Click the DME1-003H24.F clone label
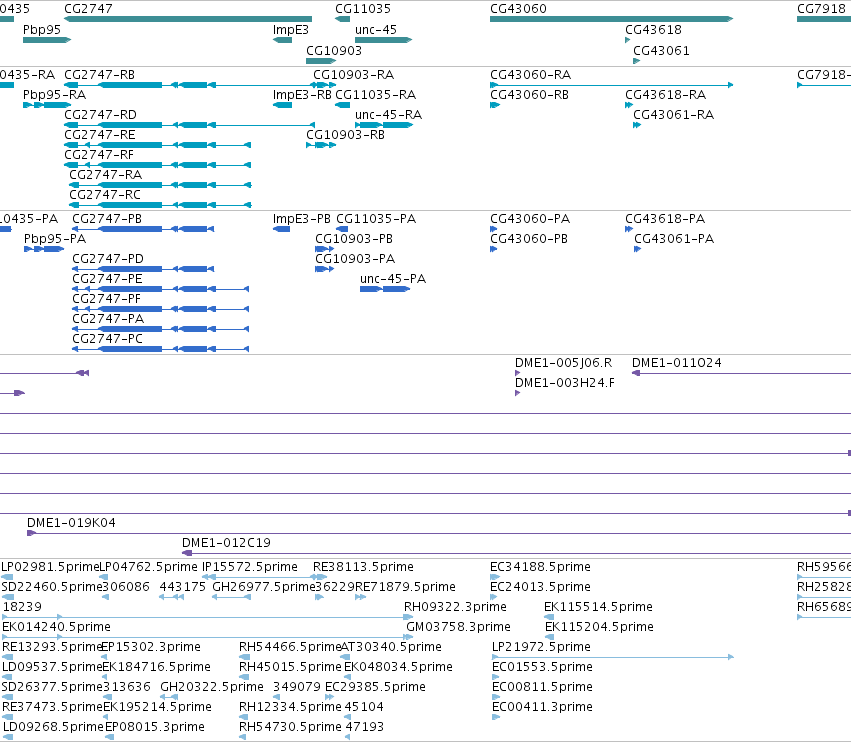Viewport: 851px width, 742px height. coord(565,383)
